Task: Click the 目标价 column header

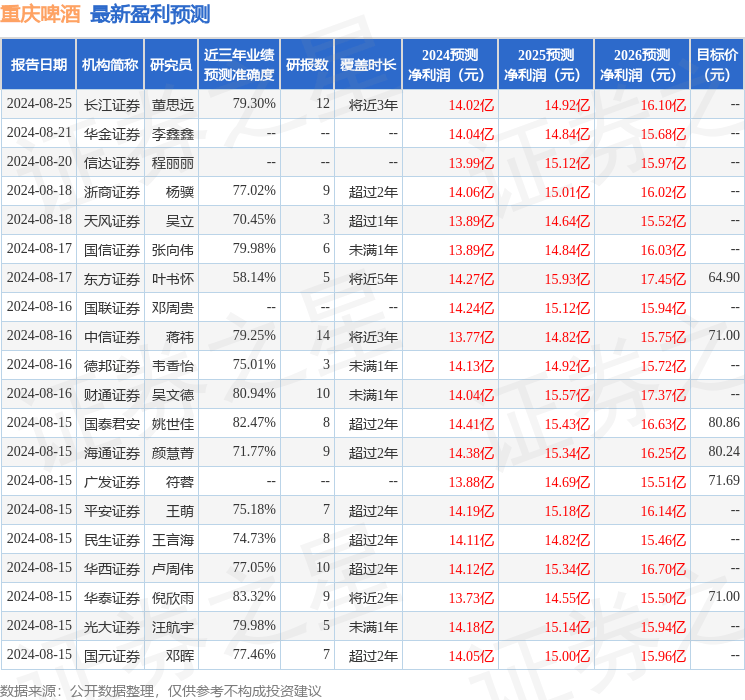Action: tap(717, 64)
